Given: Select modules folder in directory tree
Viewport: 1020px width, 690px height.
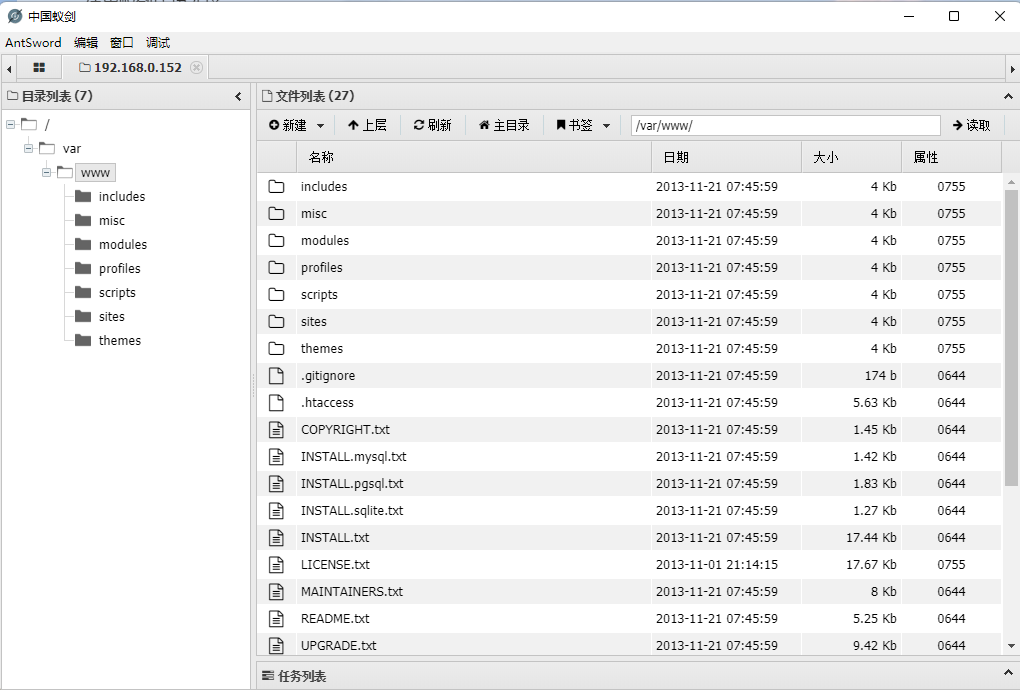Looking at the screenshot, I should pos(123,245).
